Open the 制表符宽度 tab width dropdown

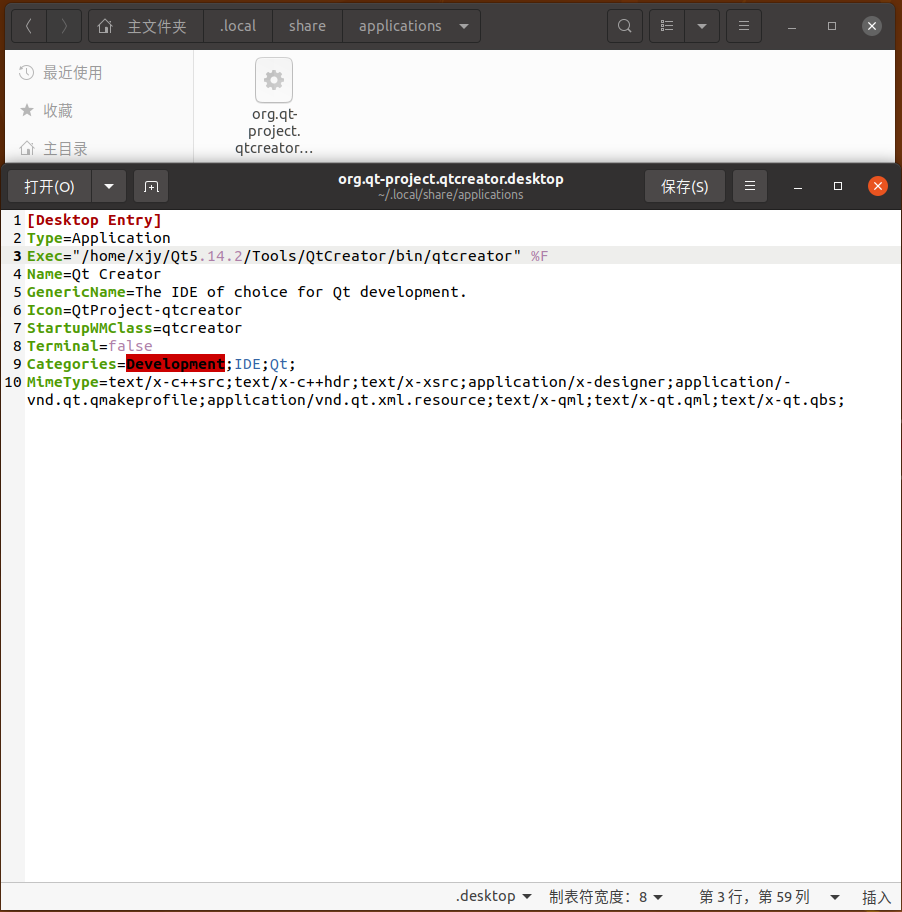[606, 896]
